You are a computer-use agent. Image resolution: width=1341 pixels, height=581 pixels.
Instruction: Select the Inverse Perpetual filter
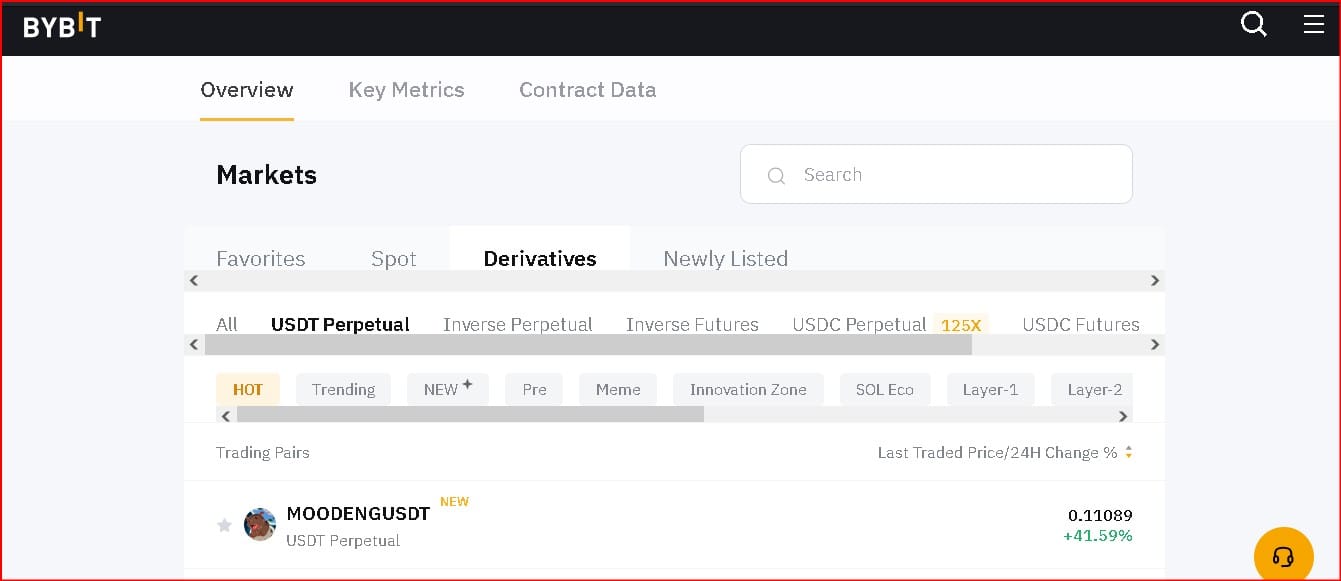point(517,324)
